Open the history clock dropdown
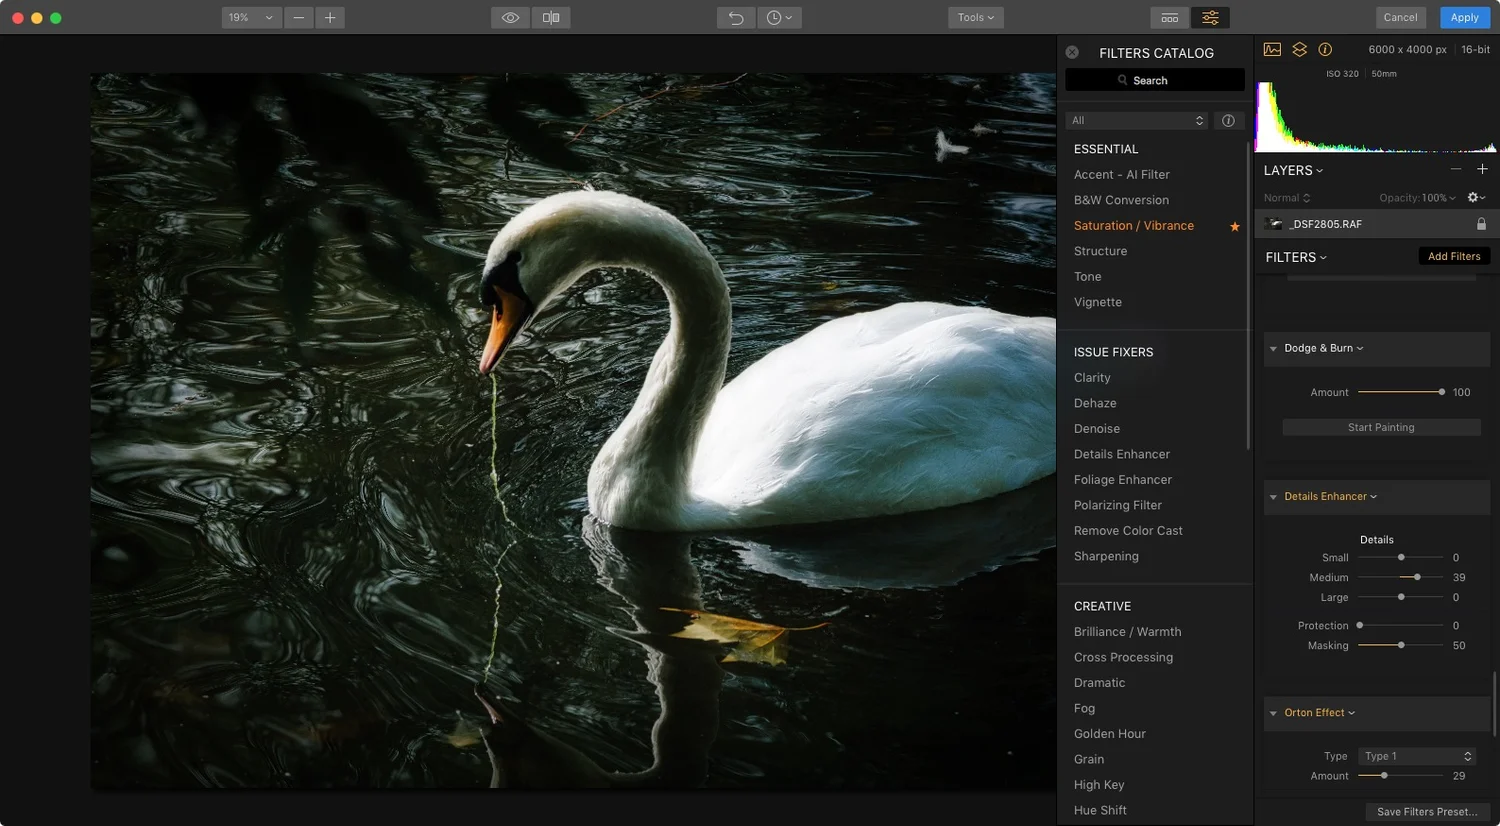This screenshot has width=1500, height=826. pyautogui.click(x=779, y=18)
